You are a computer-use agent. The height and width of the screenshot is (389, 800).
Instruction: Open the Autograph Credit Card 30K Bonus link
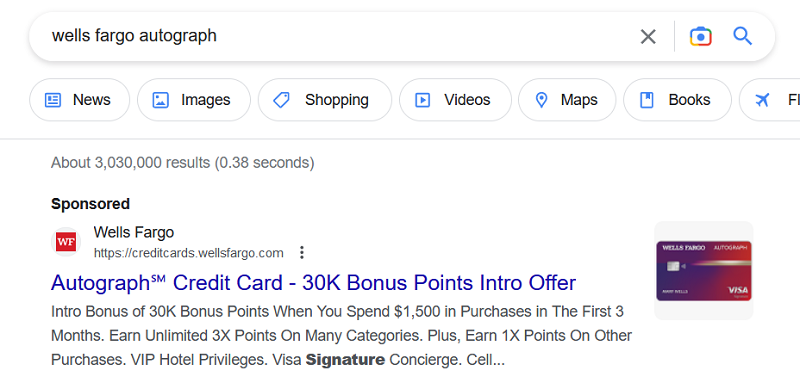[313, 283]
